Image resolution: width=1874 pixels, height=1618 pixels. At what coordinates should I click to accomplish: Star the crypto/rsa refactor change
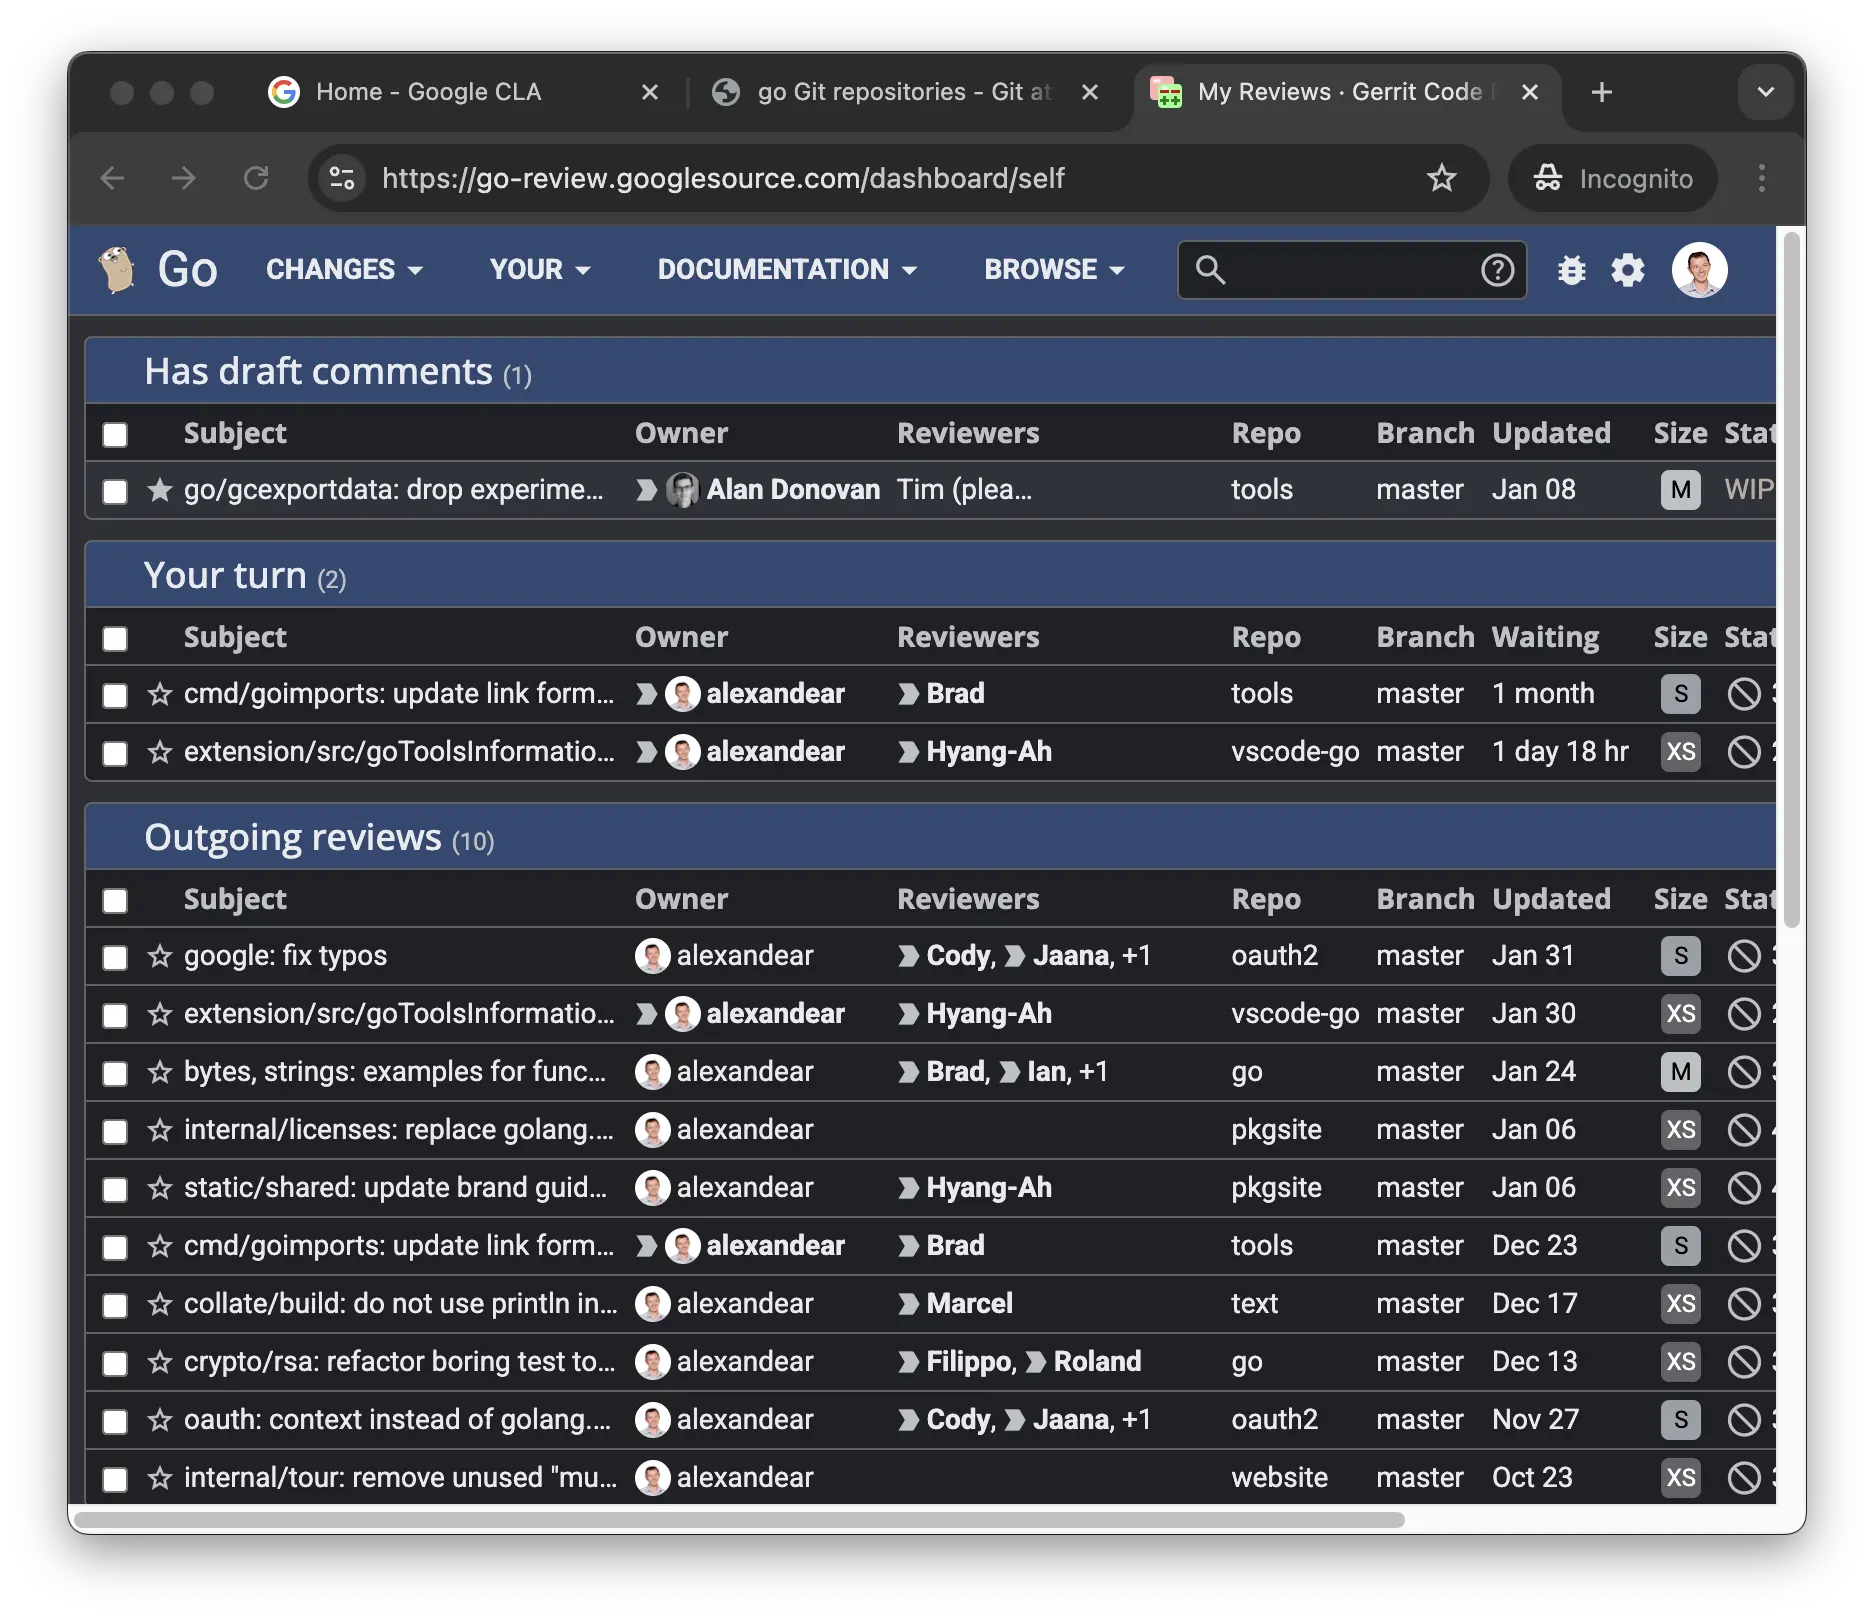point(160,1362)
